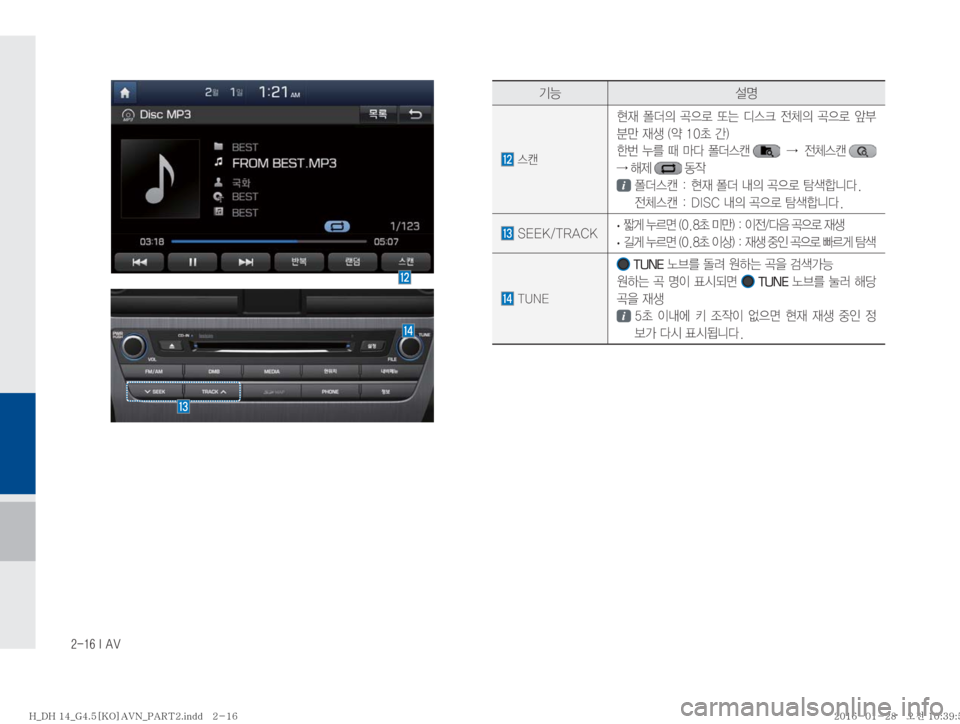Select the 내비메뉴 panel button
The image size is (960, 724).
point(389,371)
